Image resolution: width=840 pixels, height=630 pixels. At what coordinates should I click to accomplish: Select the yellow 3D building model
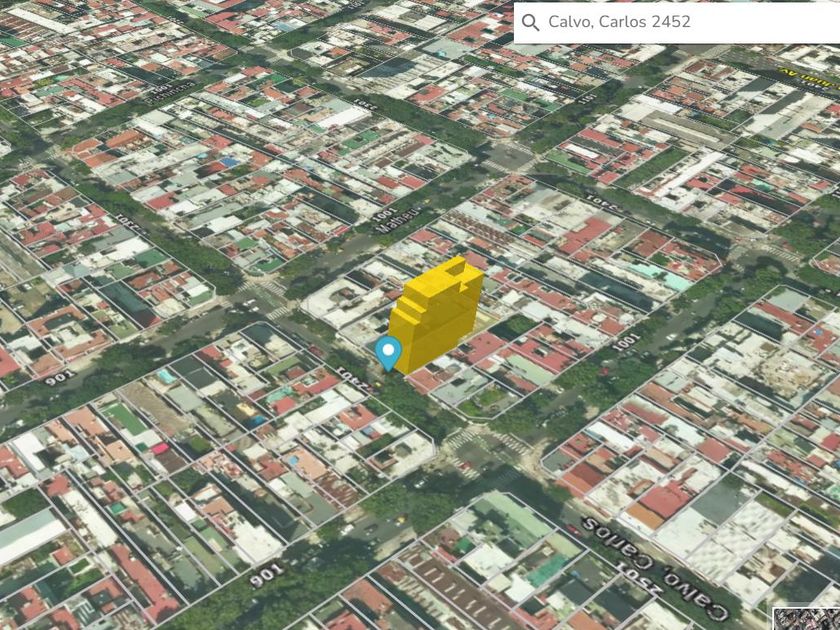436,314
